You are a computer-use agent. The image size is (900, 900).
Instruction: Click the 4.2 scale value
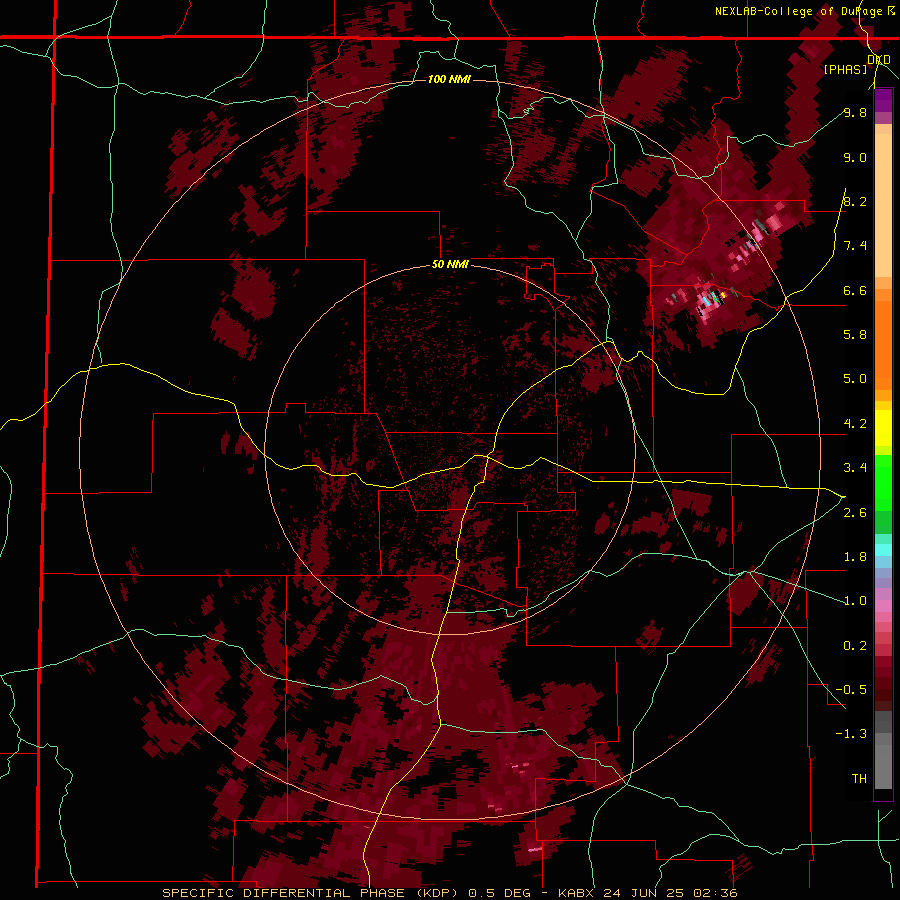[855, 424]
